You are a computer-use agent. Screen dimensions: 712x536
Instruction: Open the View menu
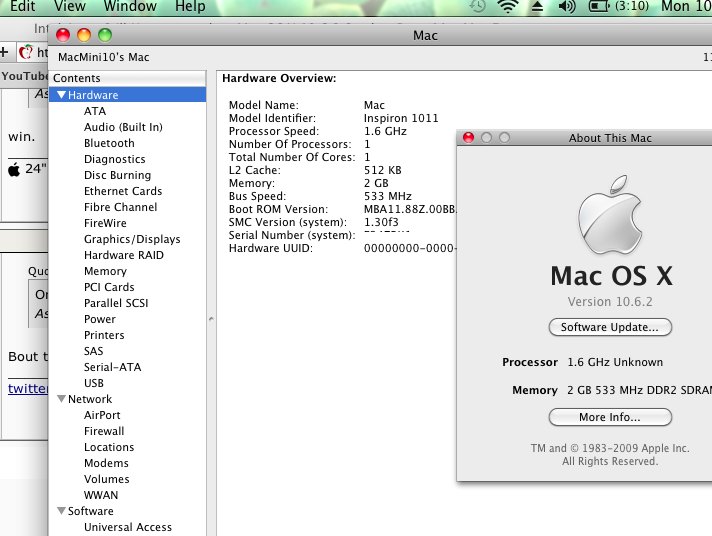(69, 6)
